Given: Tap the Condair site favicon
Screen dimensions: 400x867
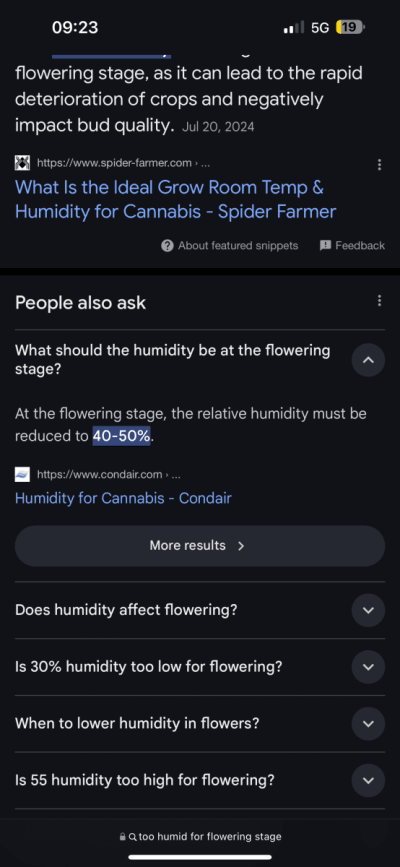Looking at the screenshot, I should pyautogui.click(x=22, y=474).
